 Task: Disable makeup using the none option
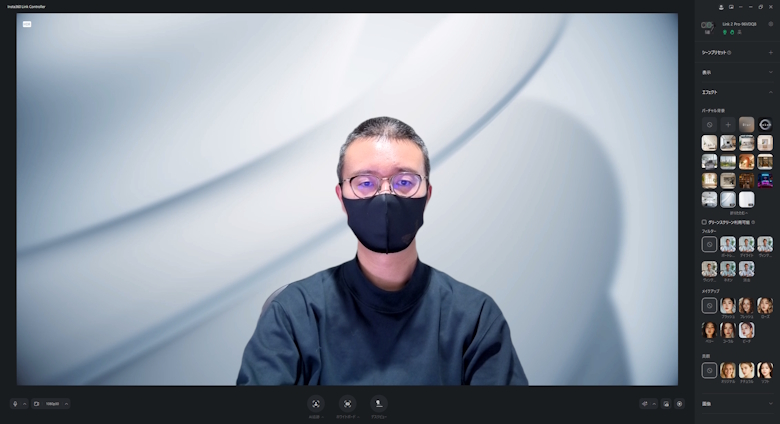coord(709,306)
